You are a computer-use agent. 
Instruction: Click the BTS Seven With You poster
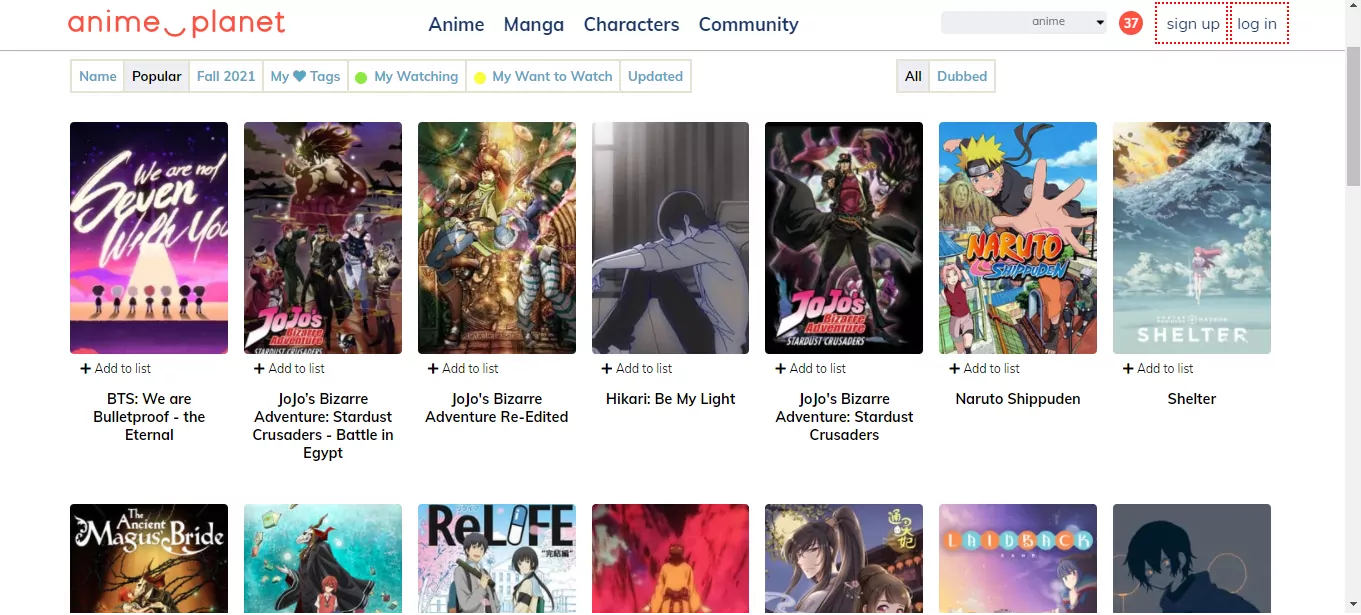149,238
